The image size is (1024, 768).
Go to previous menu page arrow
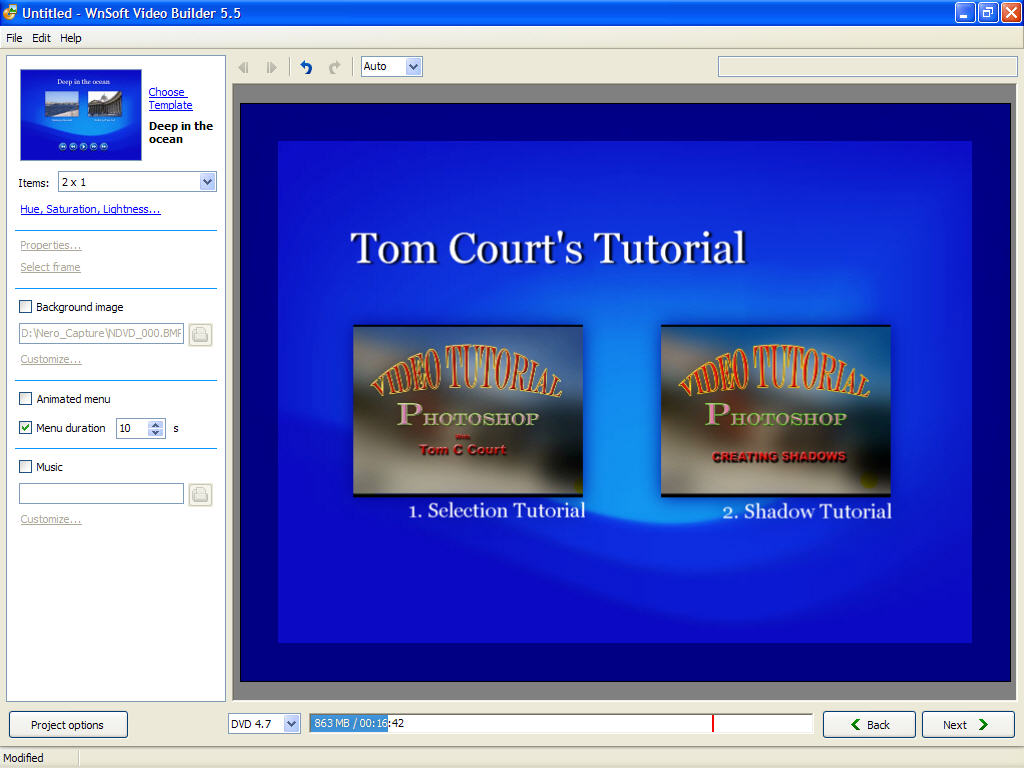244,67
